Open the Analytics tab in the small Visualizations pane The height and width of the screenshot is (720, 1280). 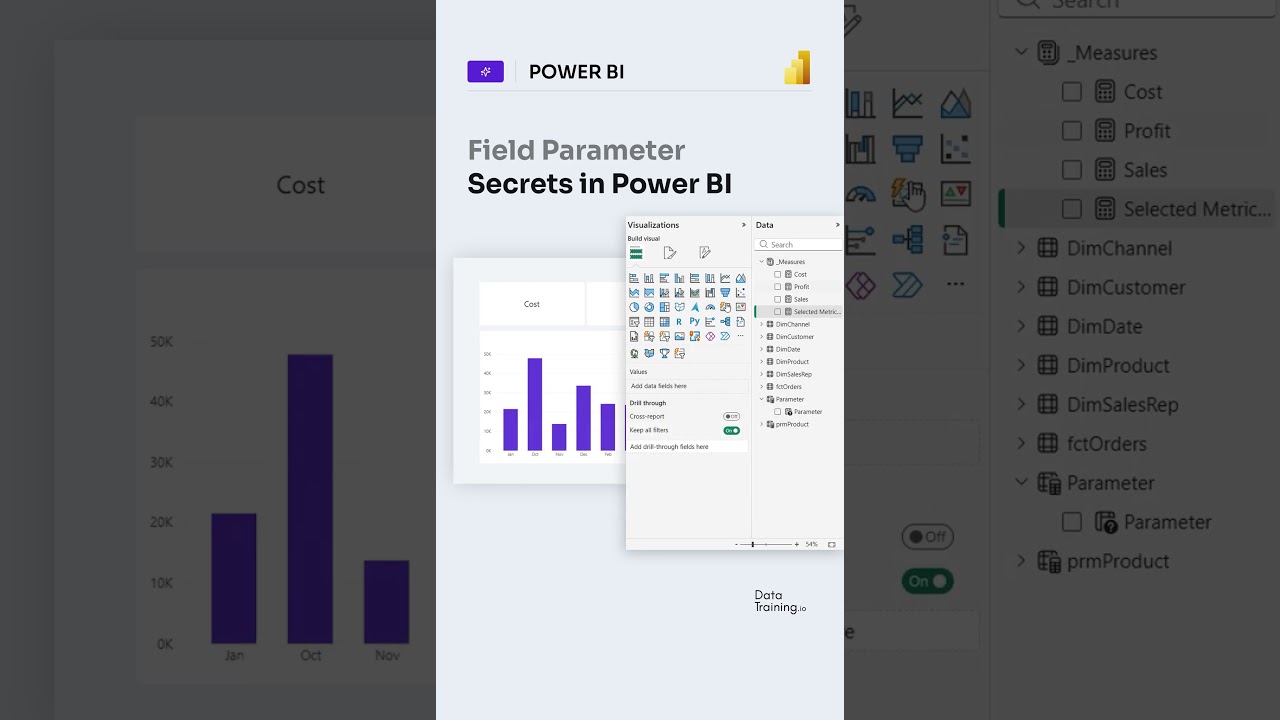(704, 253)
